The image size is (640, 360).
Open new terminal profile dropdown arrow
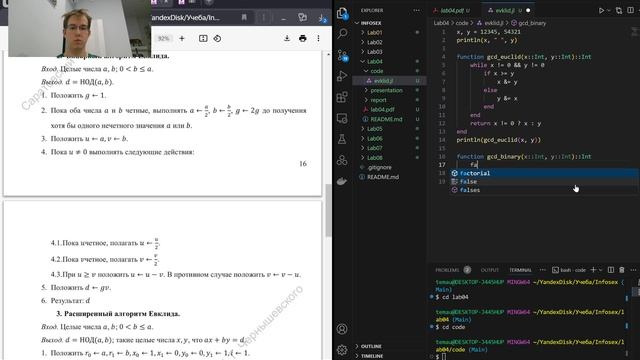(600, 270)
